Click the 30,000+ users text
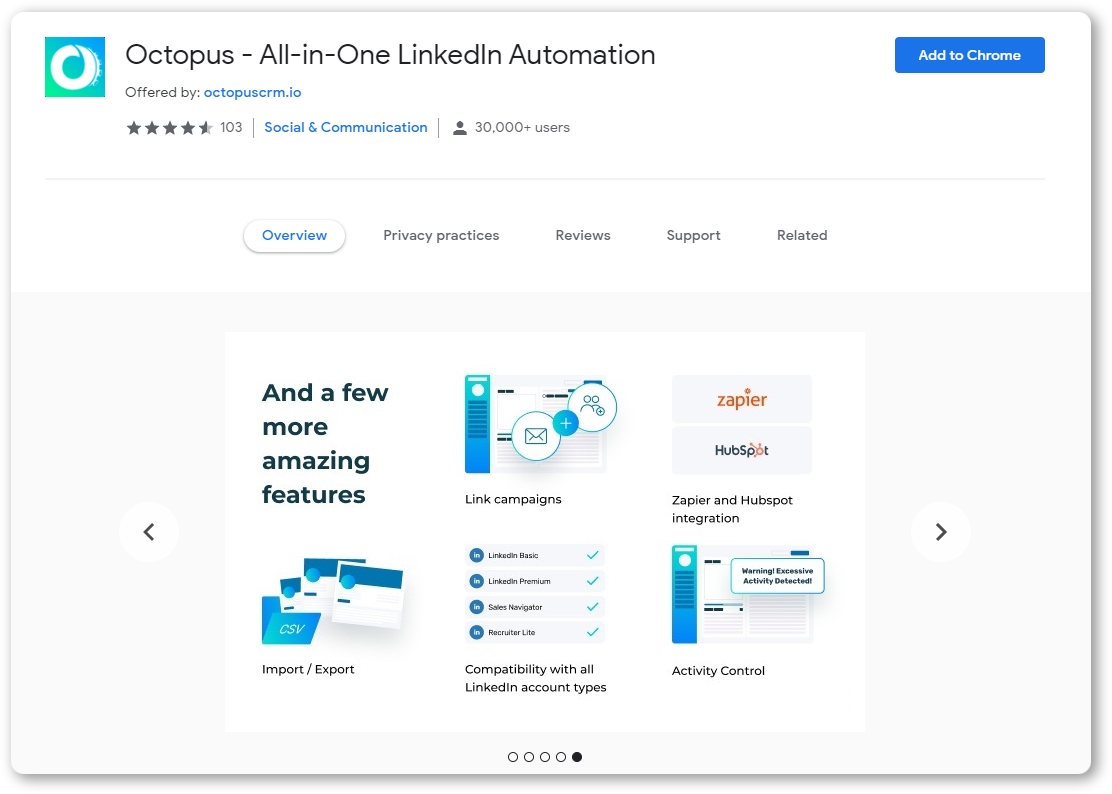Viewport: 1112px width, 794px height. coord(522,128)
